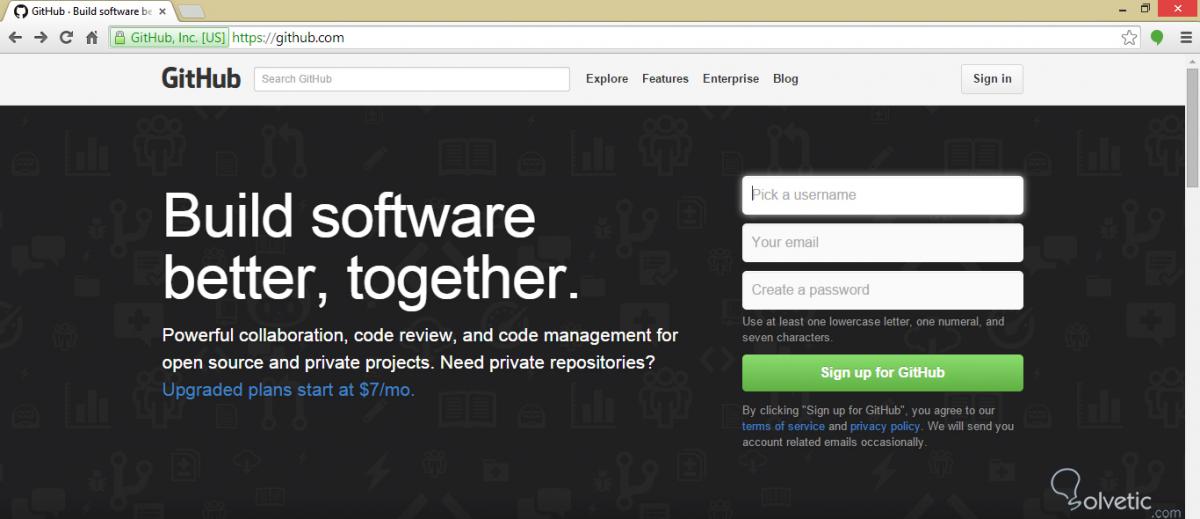Open the green extension icon in toolbar
Viewport: 1200px width, 519px height.
(1157, 38)
